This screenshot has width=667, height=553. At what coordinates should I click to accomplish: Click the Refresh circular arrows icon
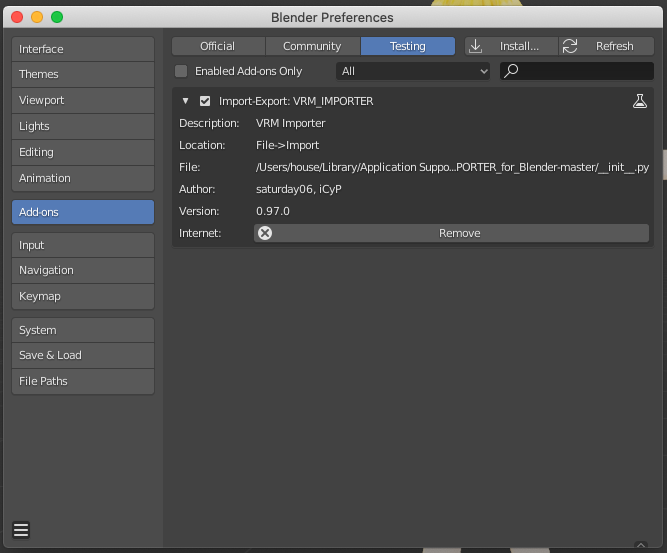(x=570, y=46)
